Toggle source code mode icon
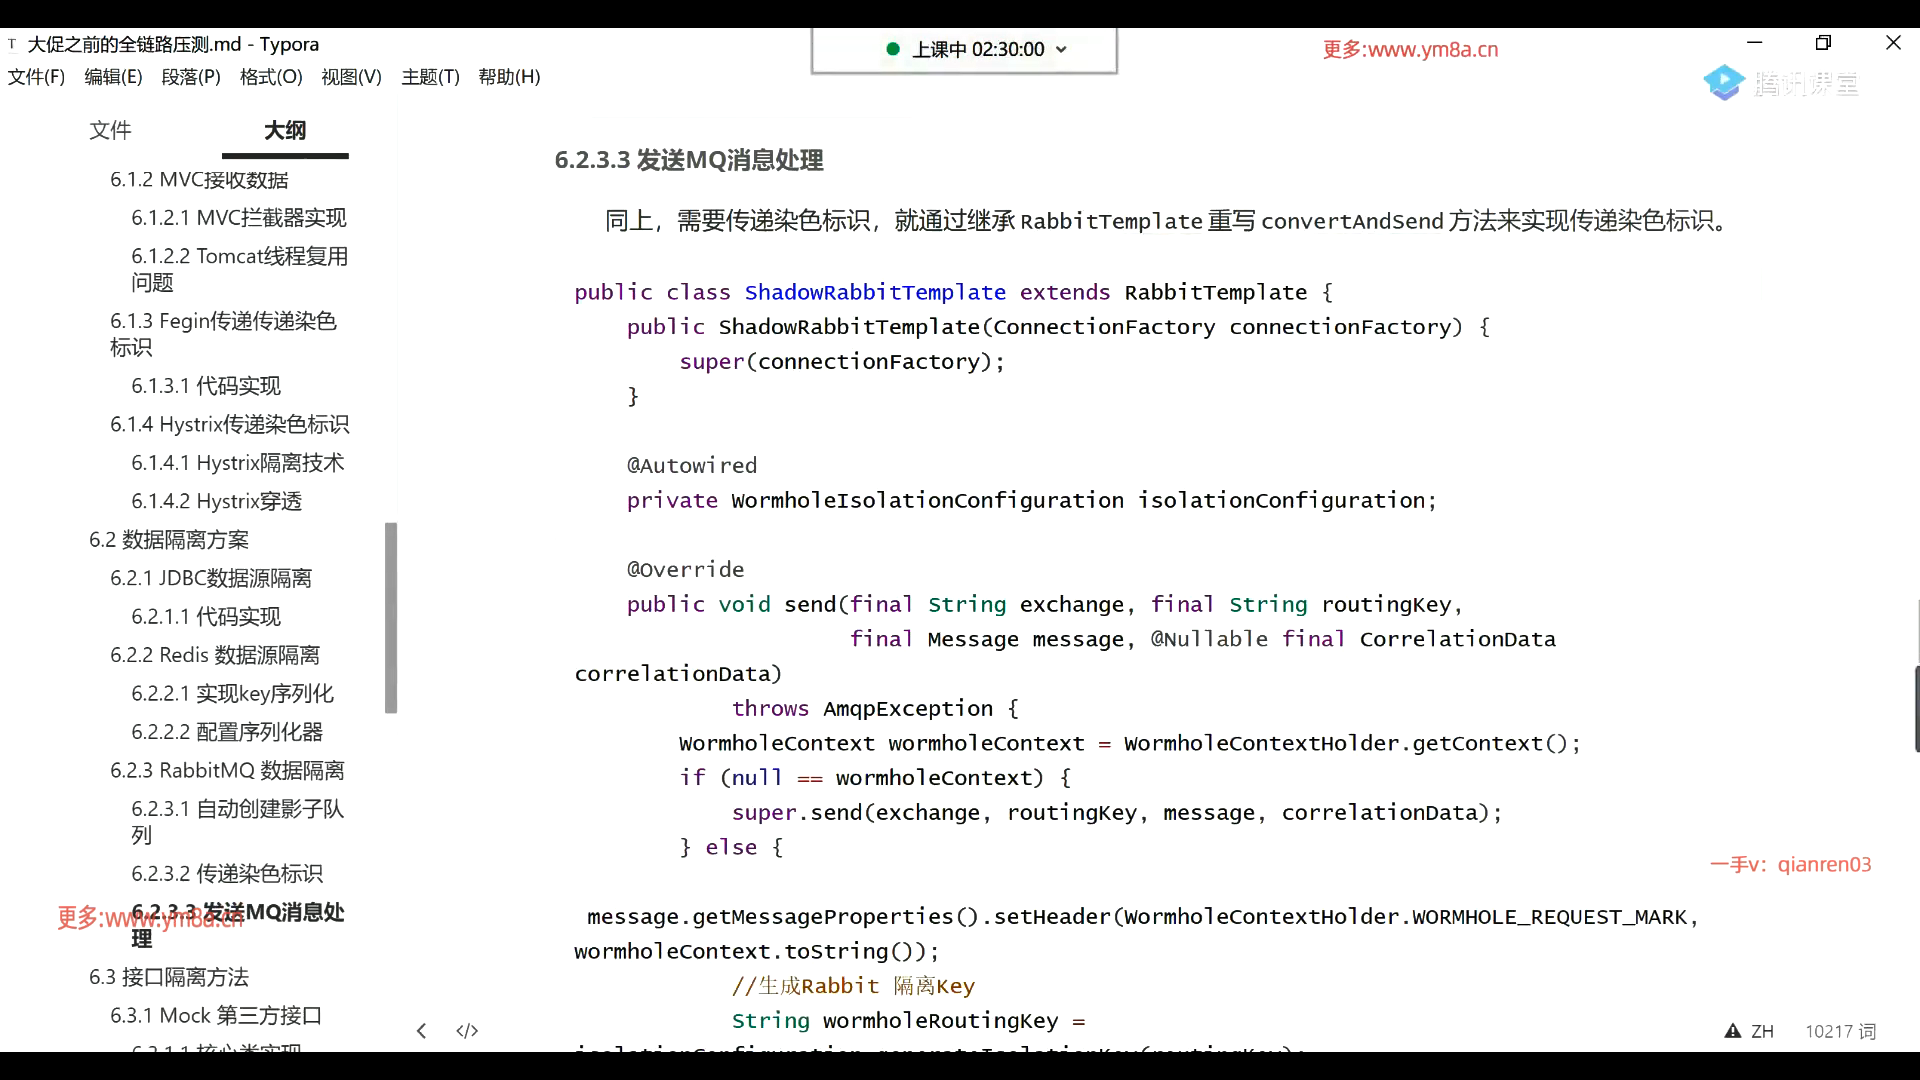The width and height of the screenshot is (1920, 1080). coord(467,1031)
